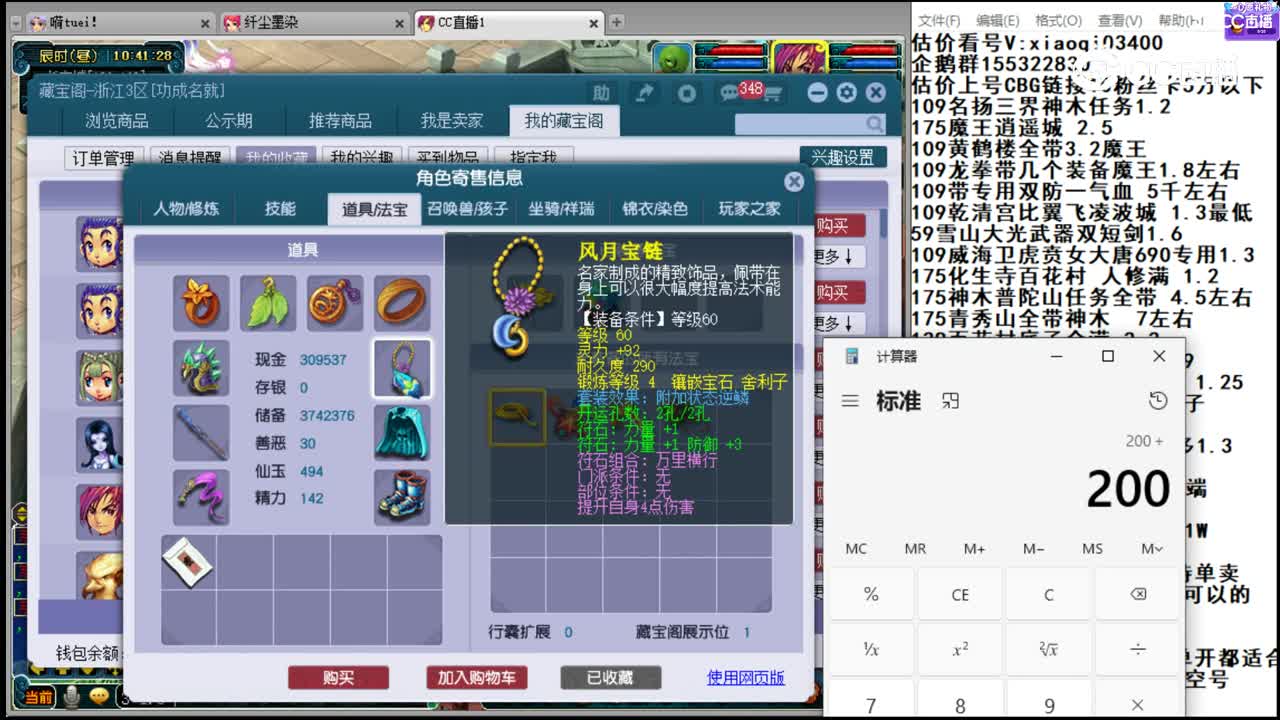Click the calculator MS memory store key

point(1092,548)
